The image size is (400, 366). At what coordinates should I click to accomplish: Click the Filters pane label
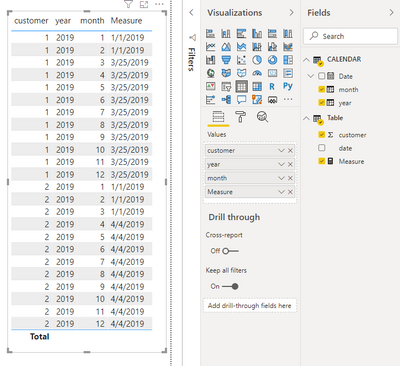point(191,59)
